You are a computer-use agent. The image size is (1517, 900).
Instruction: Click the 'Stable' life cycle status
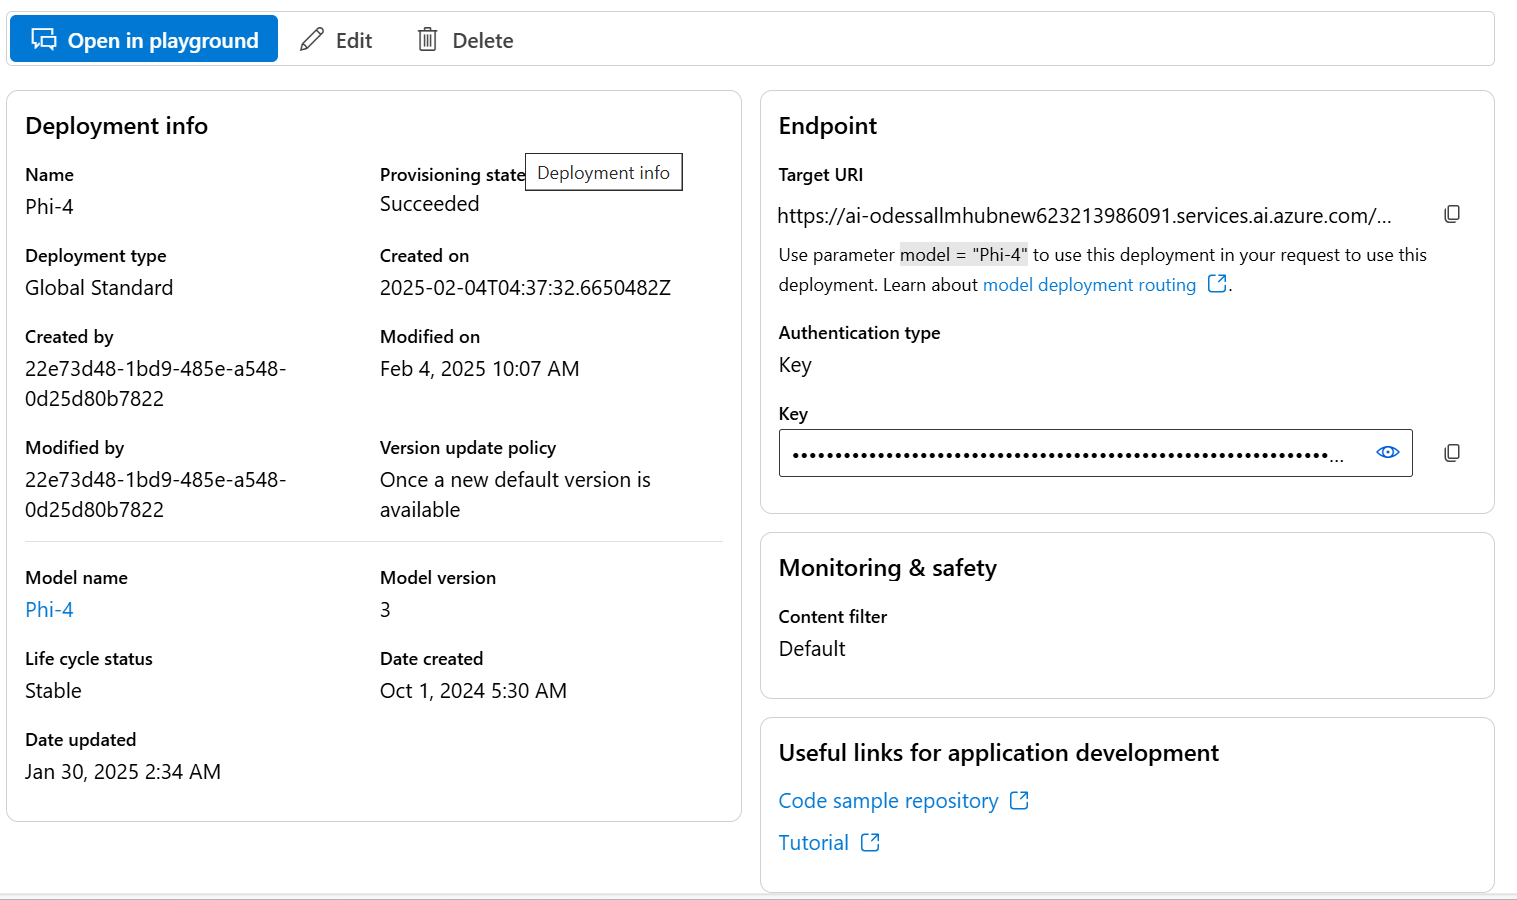click(53, 691)
